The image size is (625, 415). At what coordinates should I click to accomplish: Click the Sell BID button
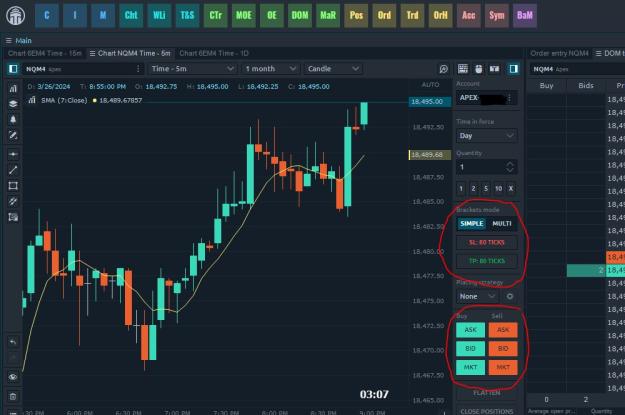pos(503,349)
